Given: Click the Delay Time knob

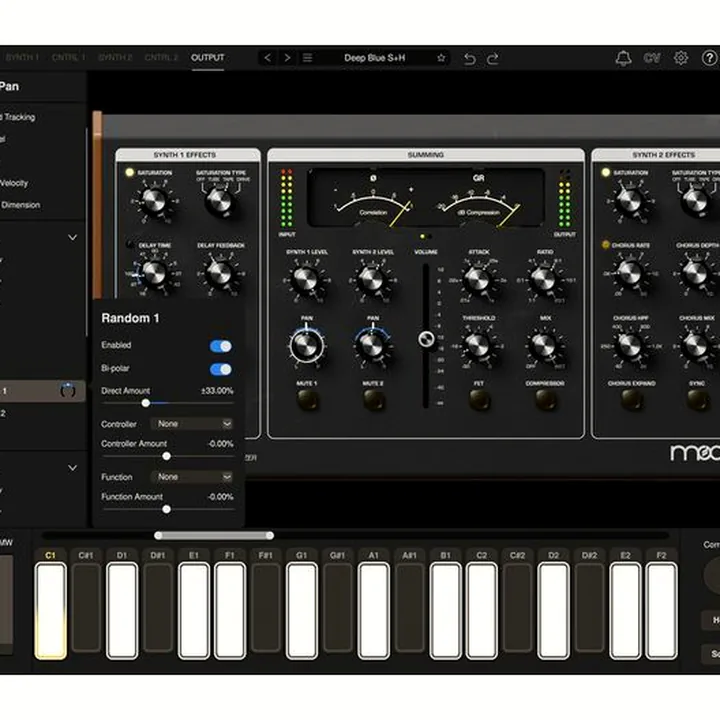Looking at the screenshot, I should click(154, 274).
